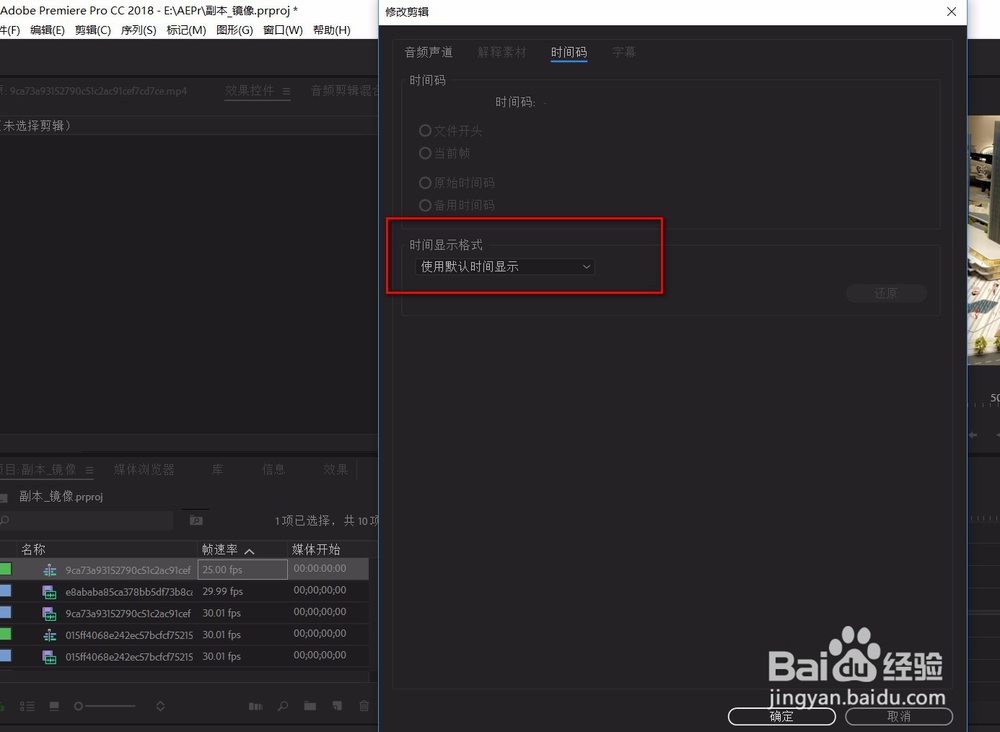
Task: Open the 效果控件 panel menu icon
Action: [286, 91]
